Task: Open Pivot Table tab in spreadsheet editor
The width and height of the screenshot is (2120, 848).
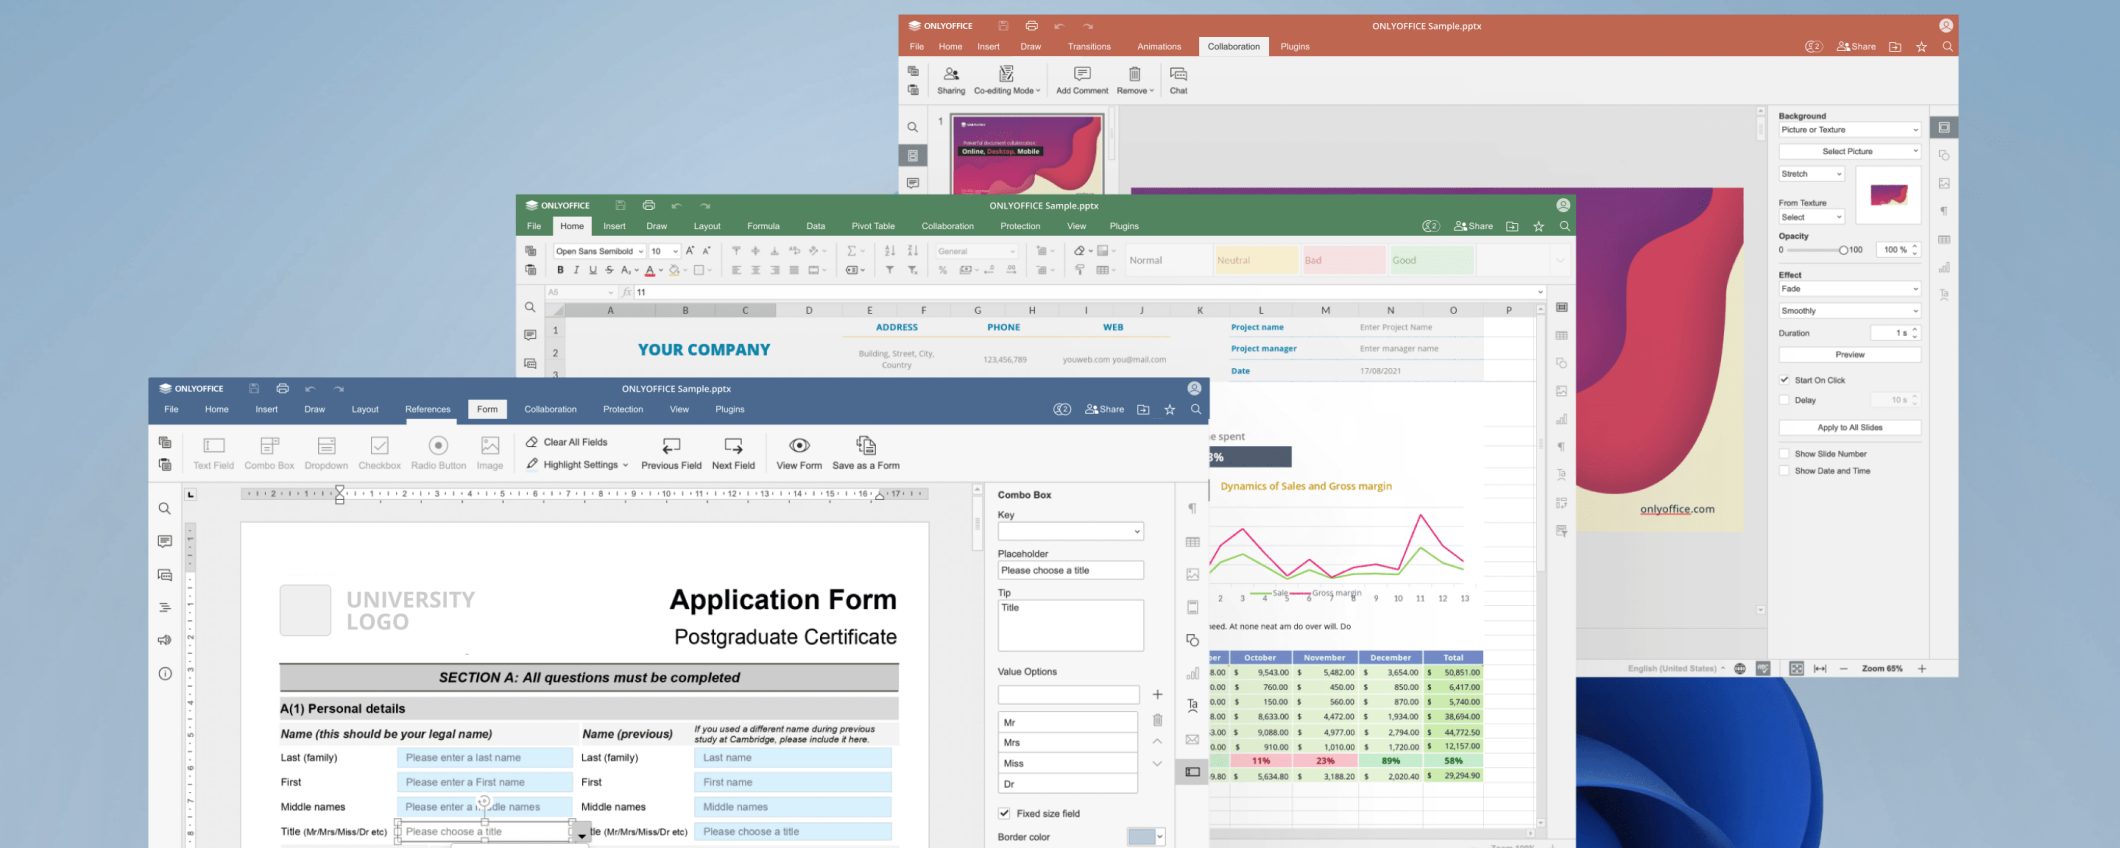Action: (873, 226)
